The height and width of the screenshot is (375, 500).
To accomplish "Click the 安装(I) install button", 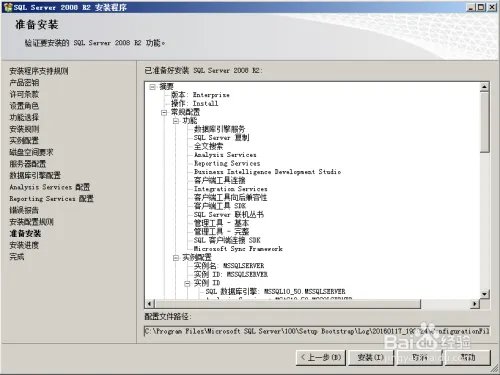I will pyautogui.click(x=371, y=358).
